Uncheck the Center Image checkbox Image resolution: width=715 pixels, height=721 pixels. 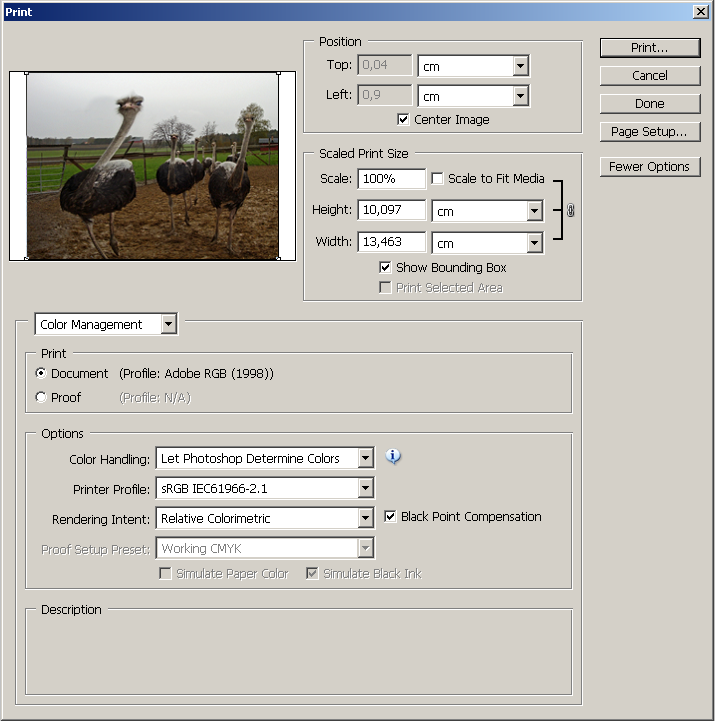point(403,120)
